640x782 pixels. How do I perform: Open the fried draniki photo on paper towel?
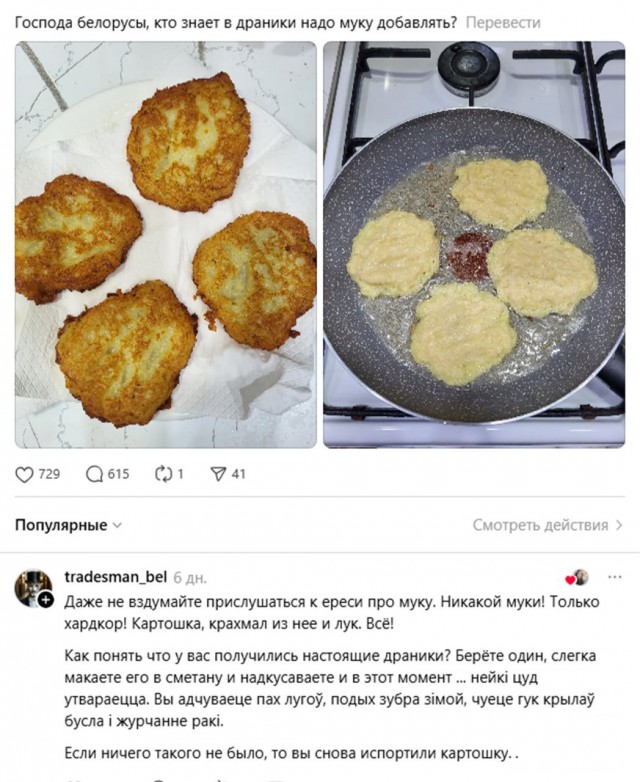(x=165, y=244)
